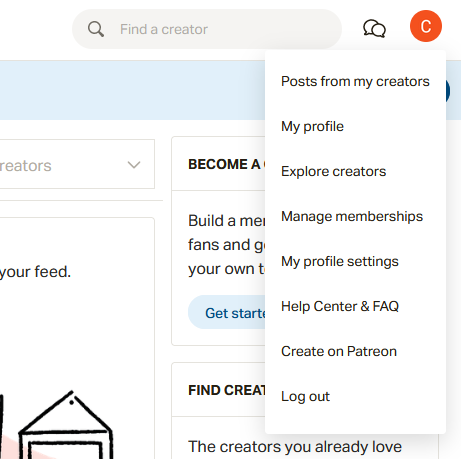
Task: Open the creators filter combo box
Action: 75,164
